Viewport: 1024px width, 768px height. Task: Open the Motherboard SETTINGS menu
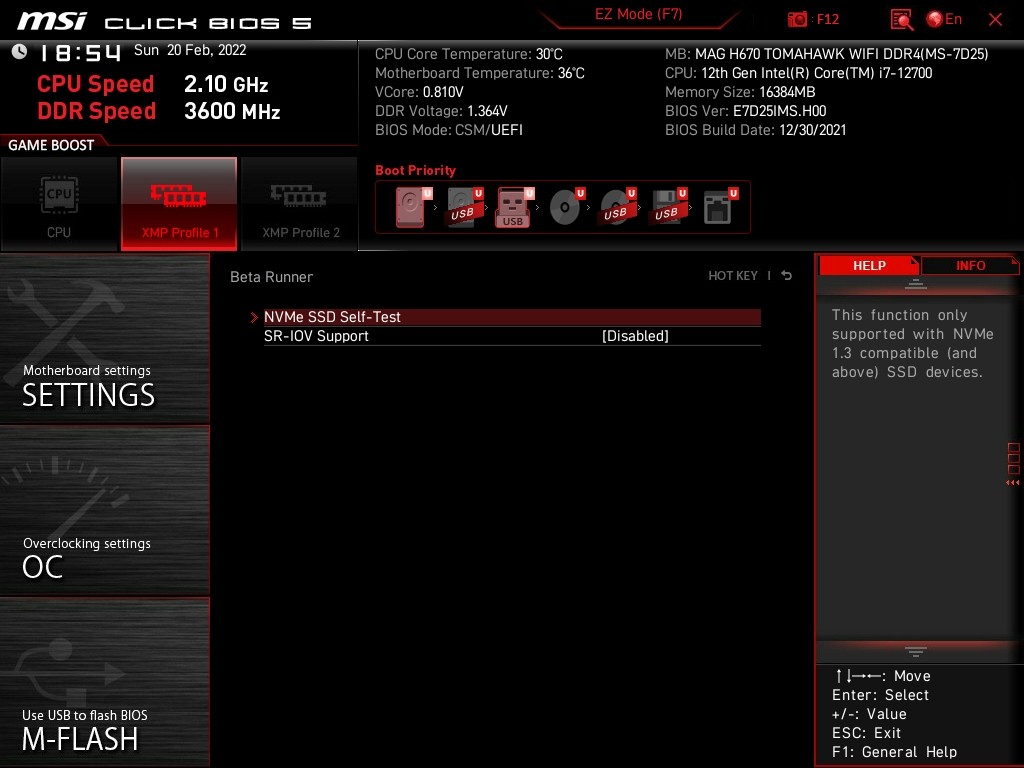coord(104,338)
